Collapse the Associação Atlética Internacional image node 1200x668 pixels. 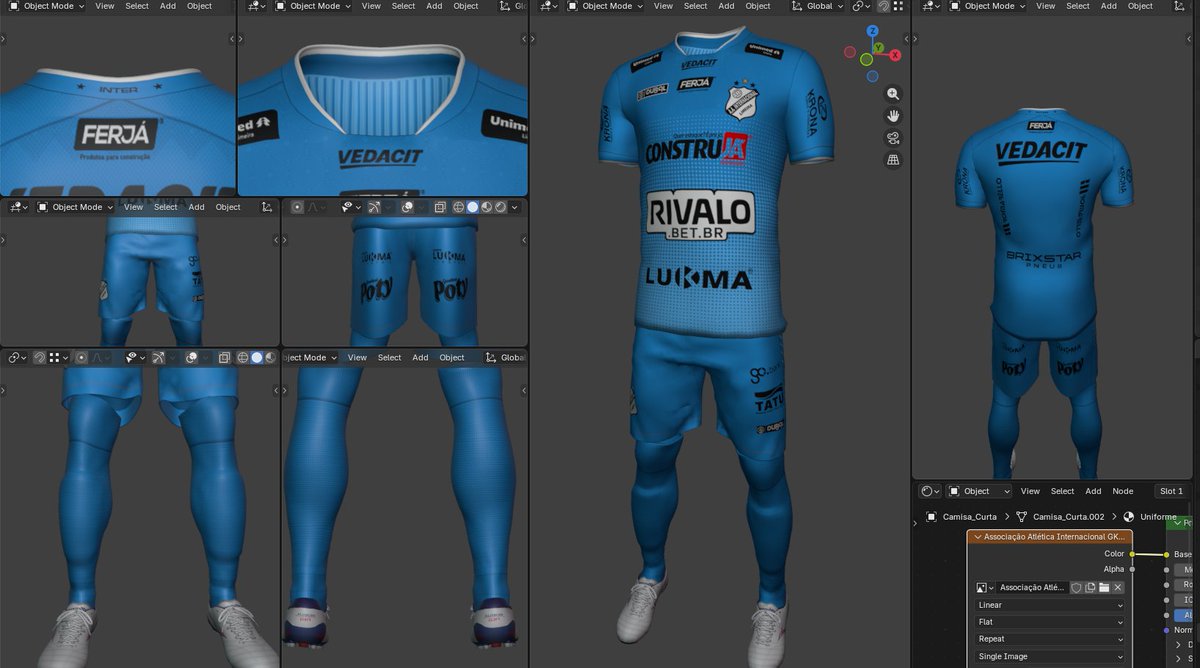977,537
